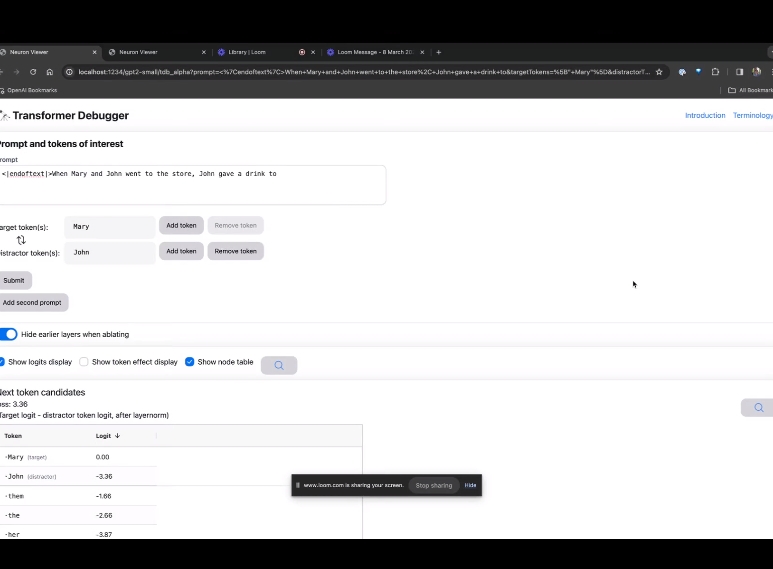Go to the browser home page

click(50, 72)
